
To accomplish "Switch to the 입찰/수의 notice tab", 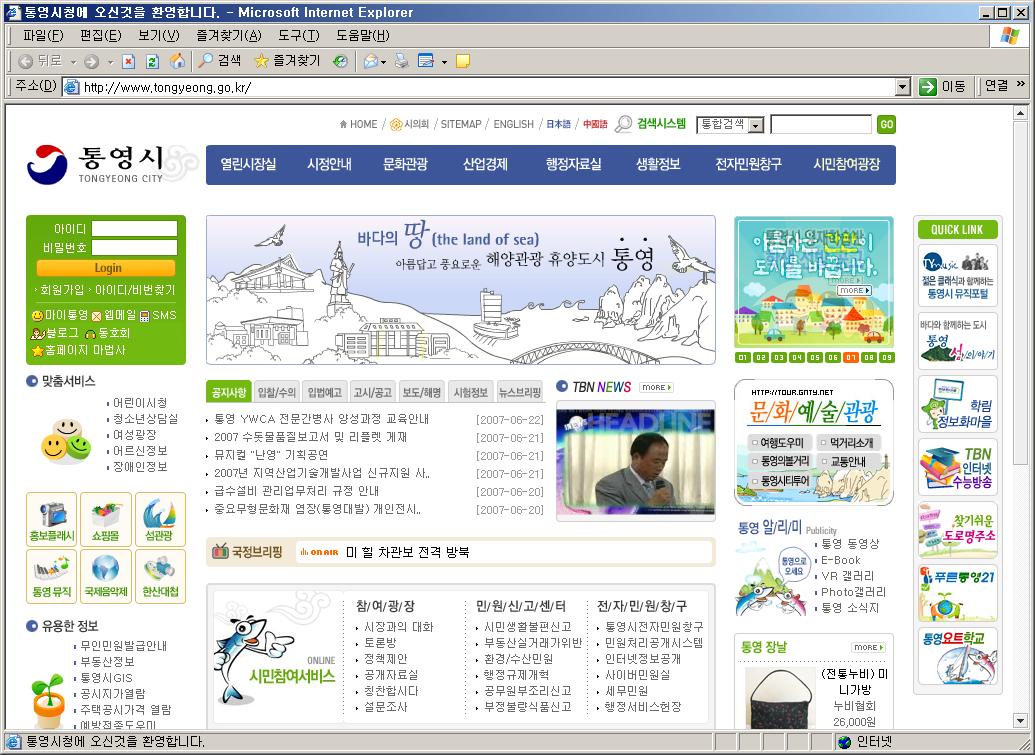I will [x=276, y=392].
